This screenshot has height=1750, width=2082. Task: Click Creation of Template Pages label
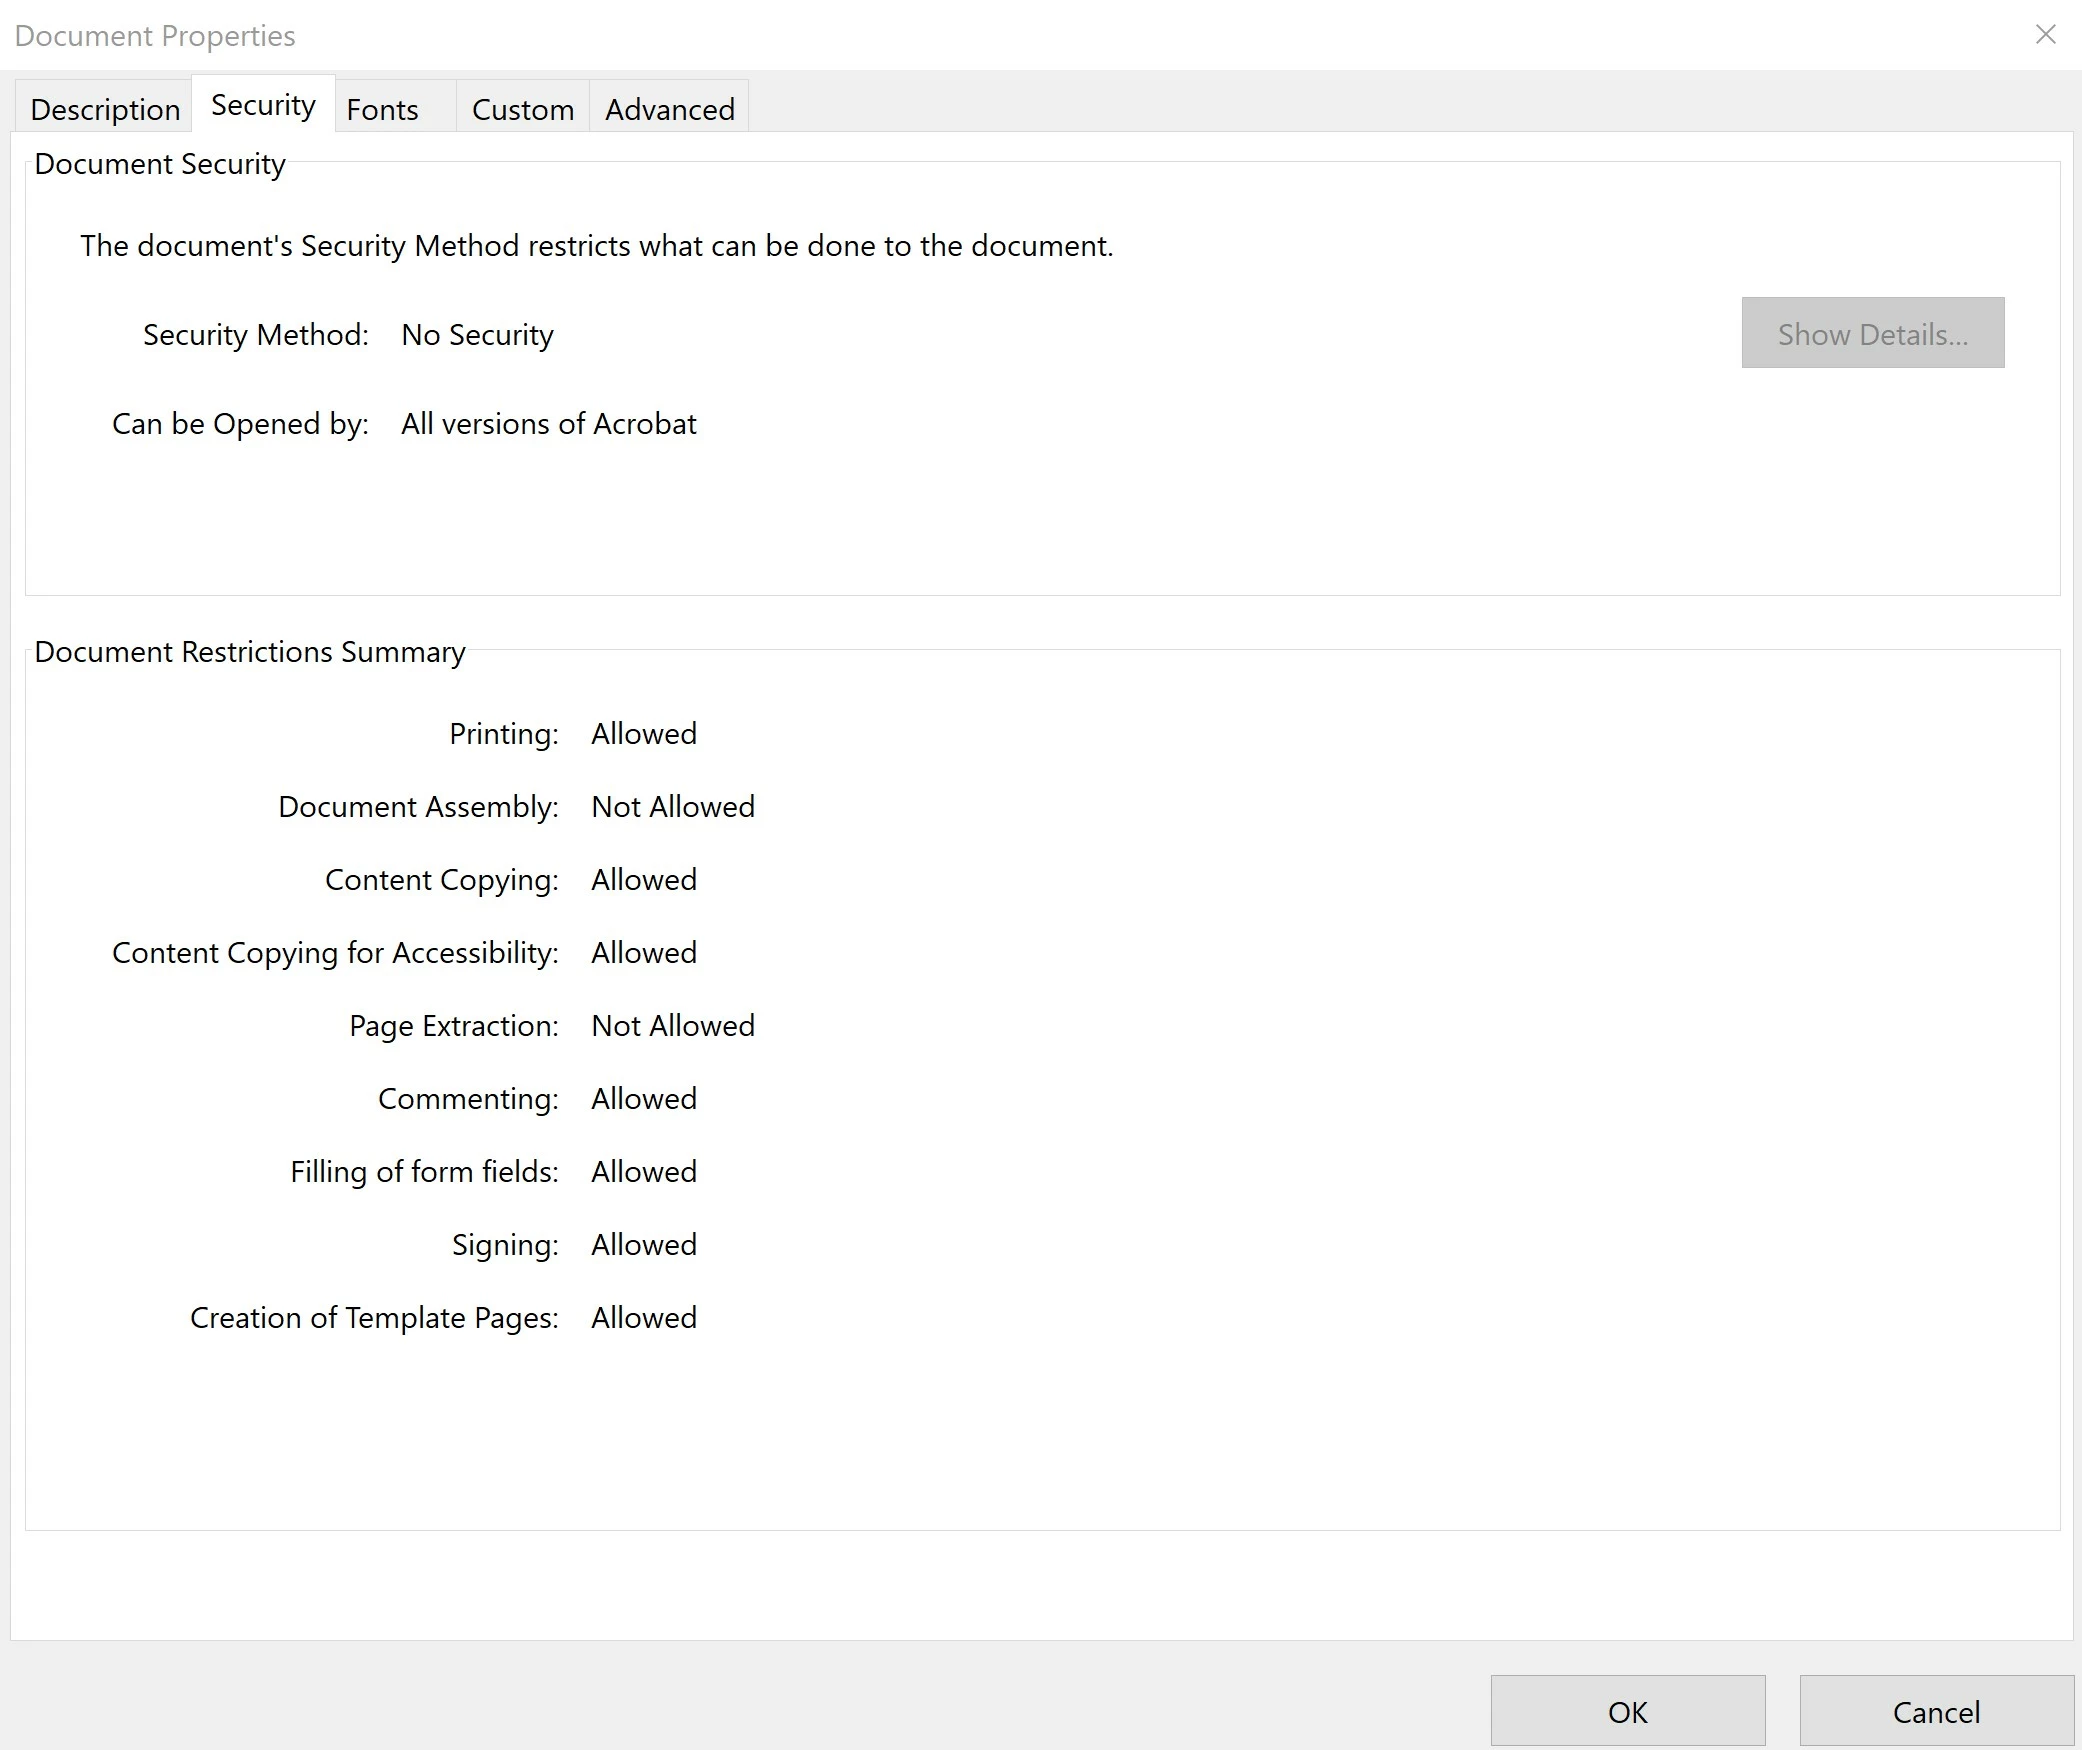click(374, 1318)
